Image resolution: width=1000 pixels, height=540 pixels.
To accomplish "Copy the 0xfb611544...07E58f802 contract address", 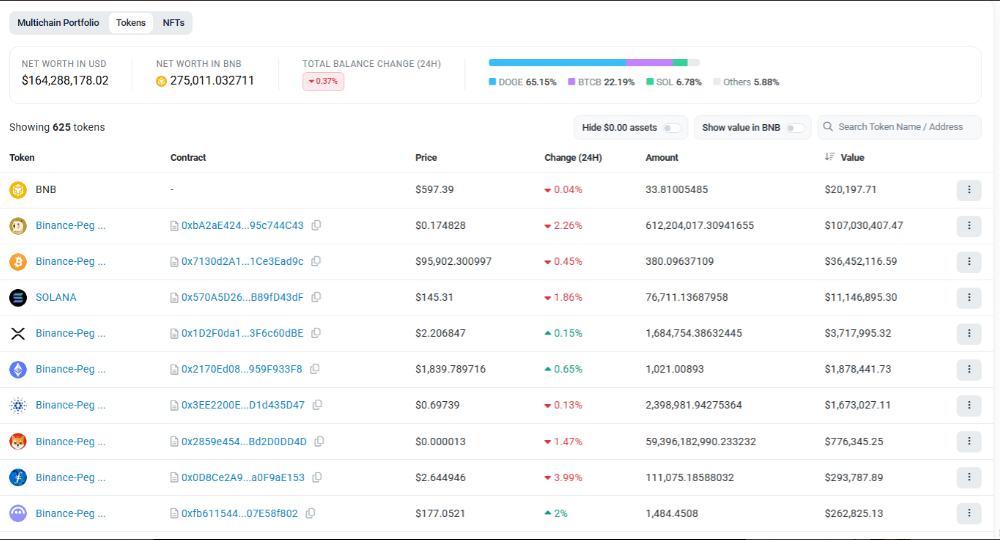I will (x=310, y=513).
